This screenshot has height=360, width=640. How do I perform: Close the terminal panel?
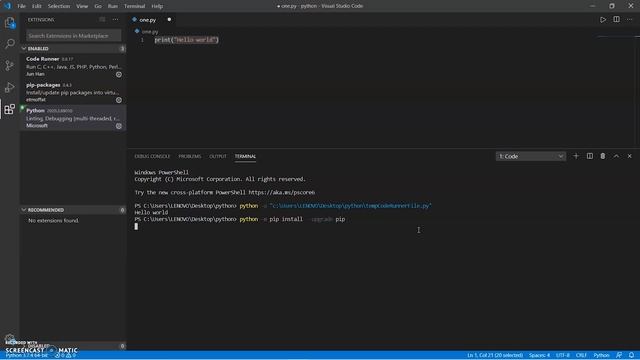tap(629, 156)
